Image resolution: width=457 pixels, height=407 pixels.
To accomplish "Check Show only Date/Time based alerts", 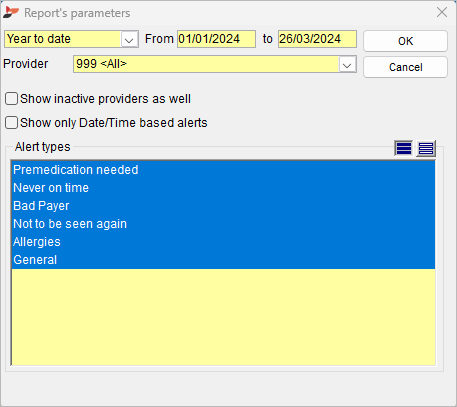I will (11, 123).
